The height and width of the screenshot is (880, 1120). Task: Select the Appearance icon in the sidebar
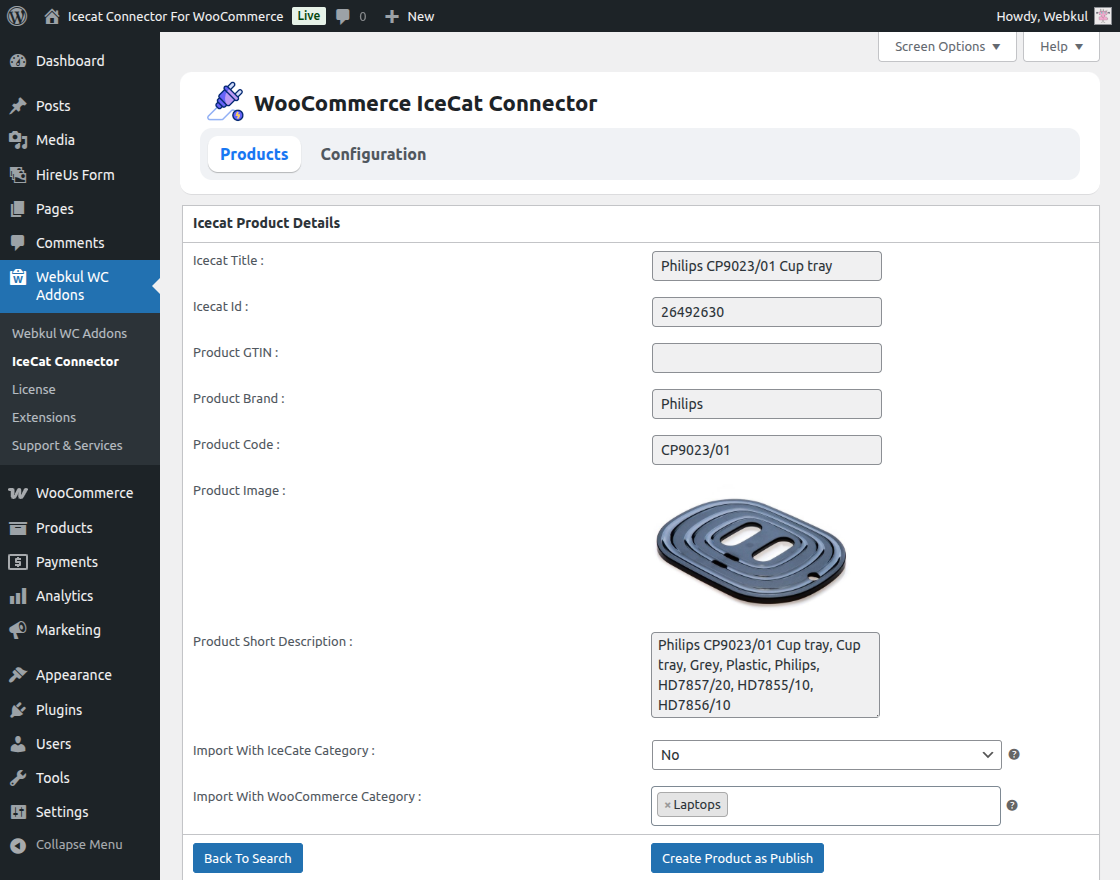point(20,674)
